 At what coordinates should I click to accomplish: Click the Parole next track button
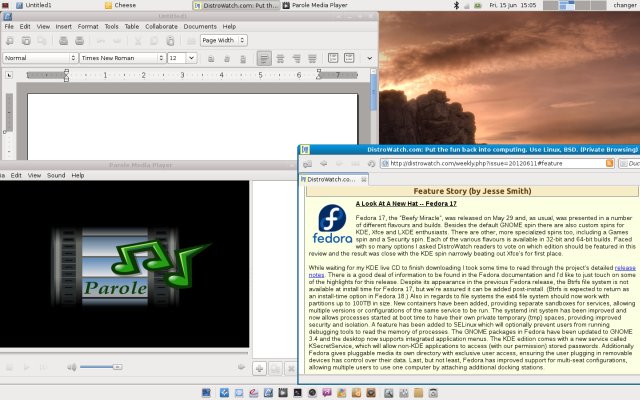tap(43, 367)
